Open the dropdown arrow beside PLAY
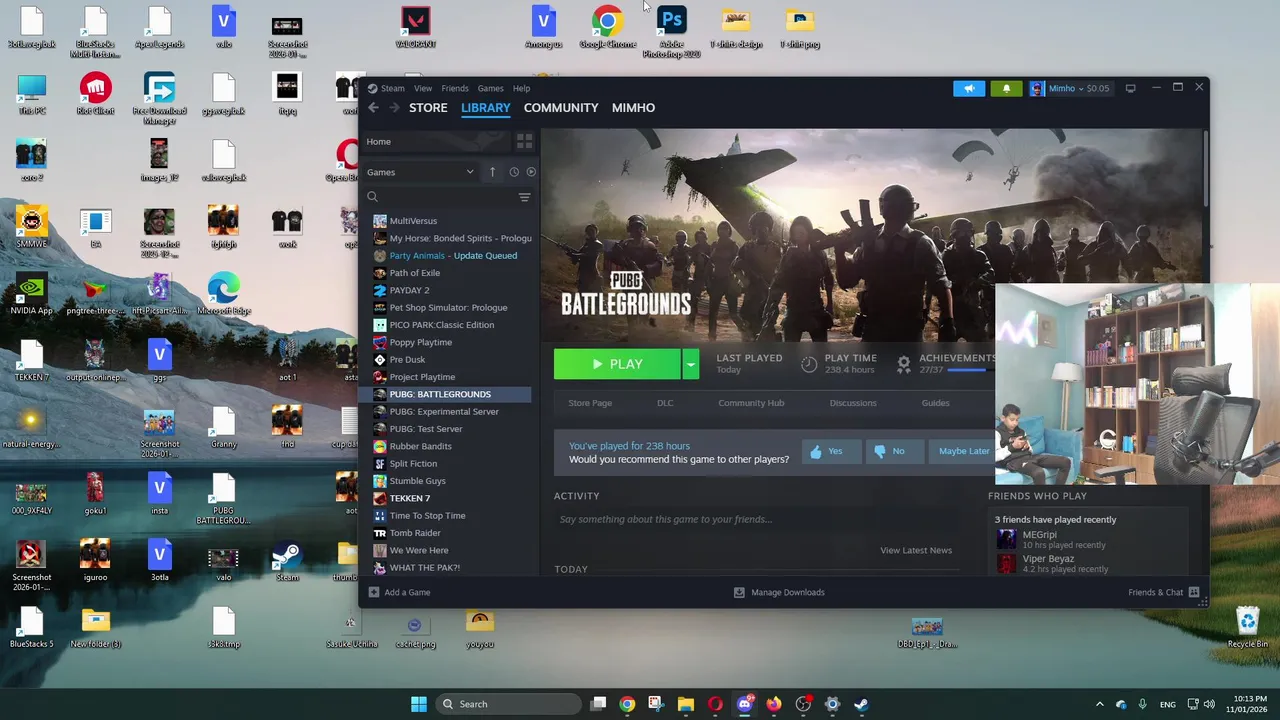1280x720 pixels. click(690, 364)
